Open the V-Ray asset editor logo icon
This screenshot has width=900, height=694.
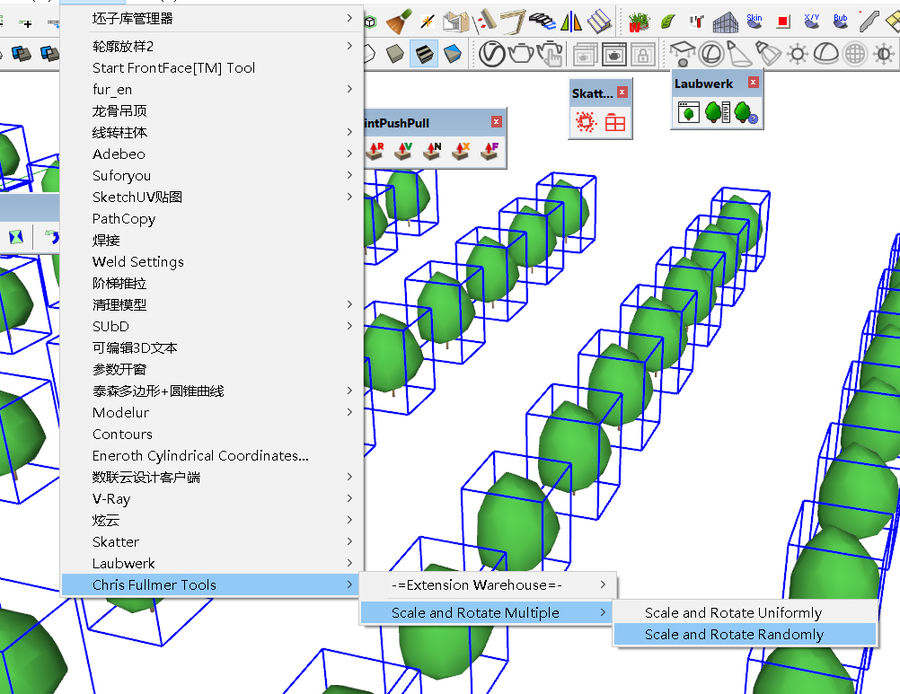[492, 54]
